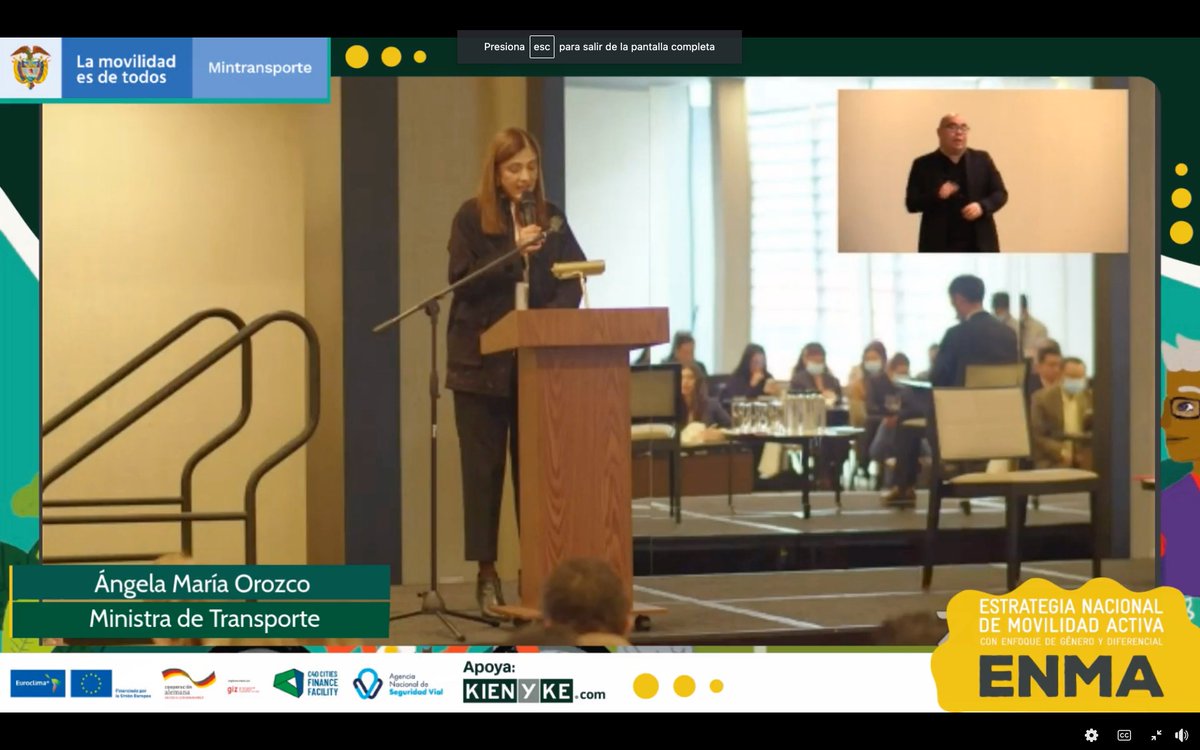Click the ENMA logo text
The height and width of the screenshot is (750, 1200).
[x=1070, y=676]
